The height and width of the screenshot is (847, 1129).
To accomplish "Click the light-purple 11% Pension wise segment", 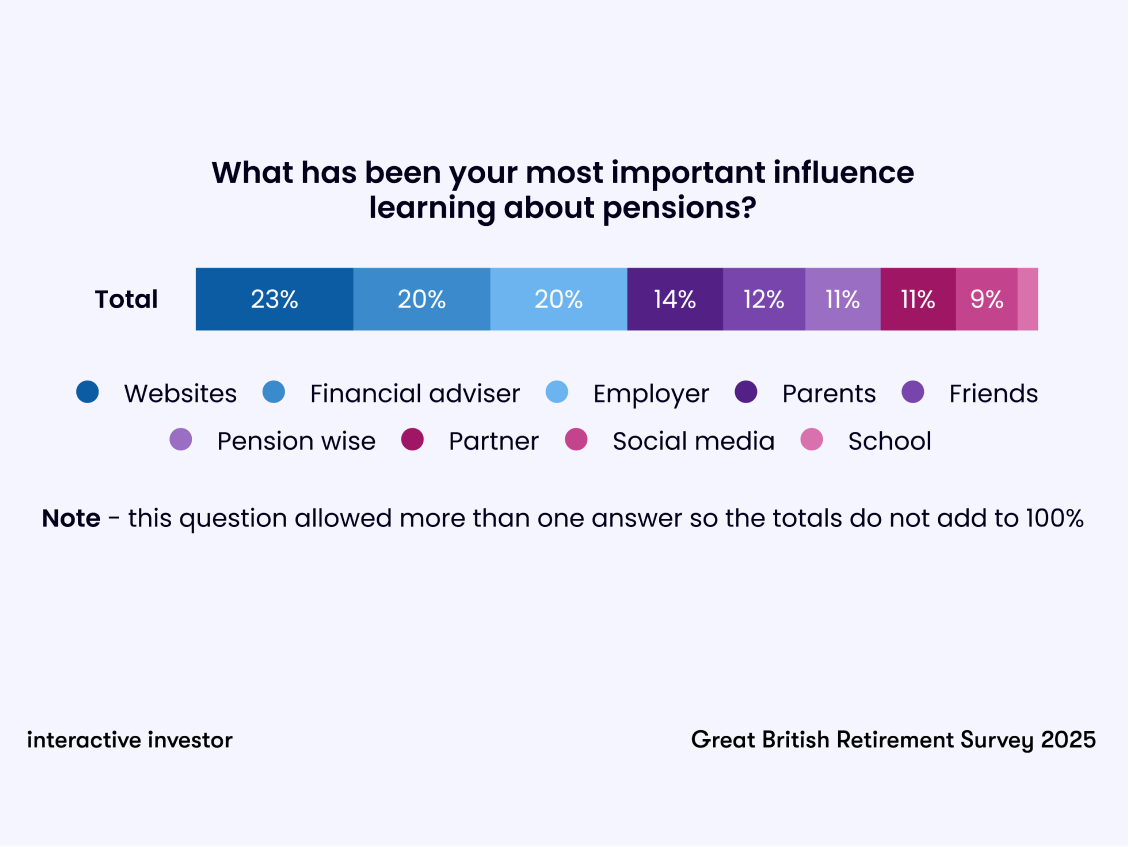I will tap(843, 299).
